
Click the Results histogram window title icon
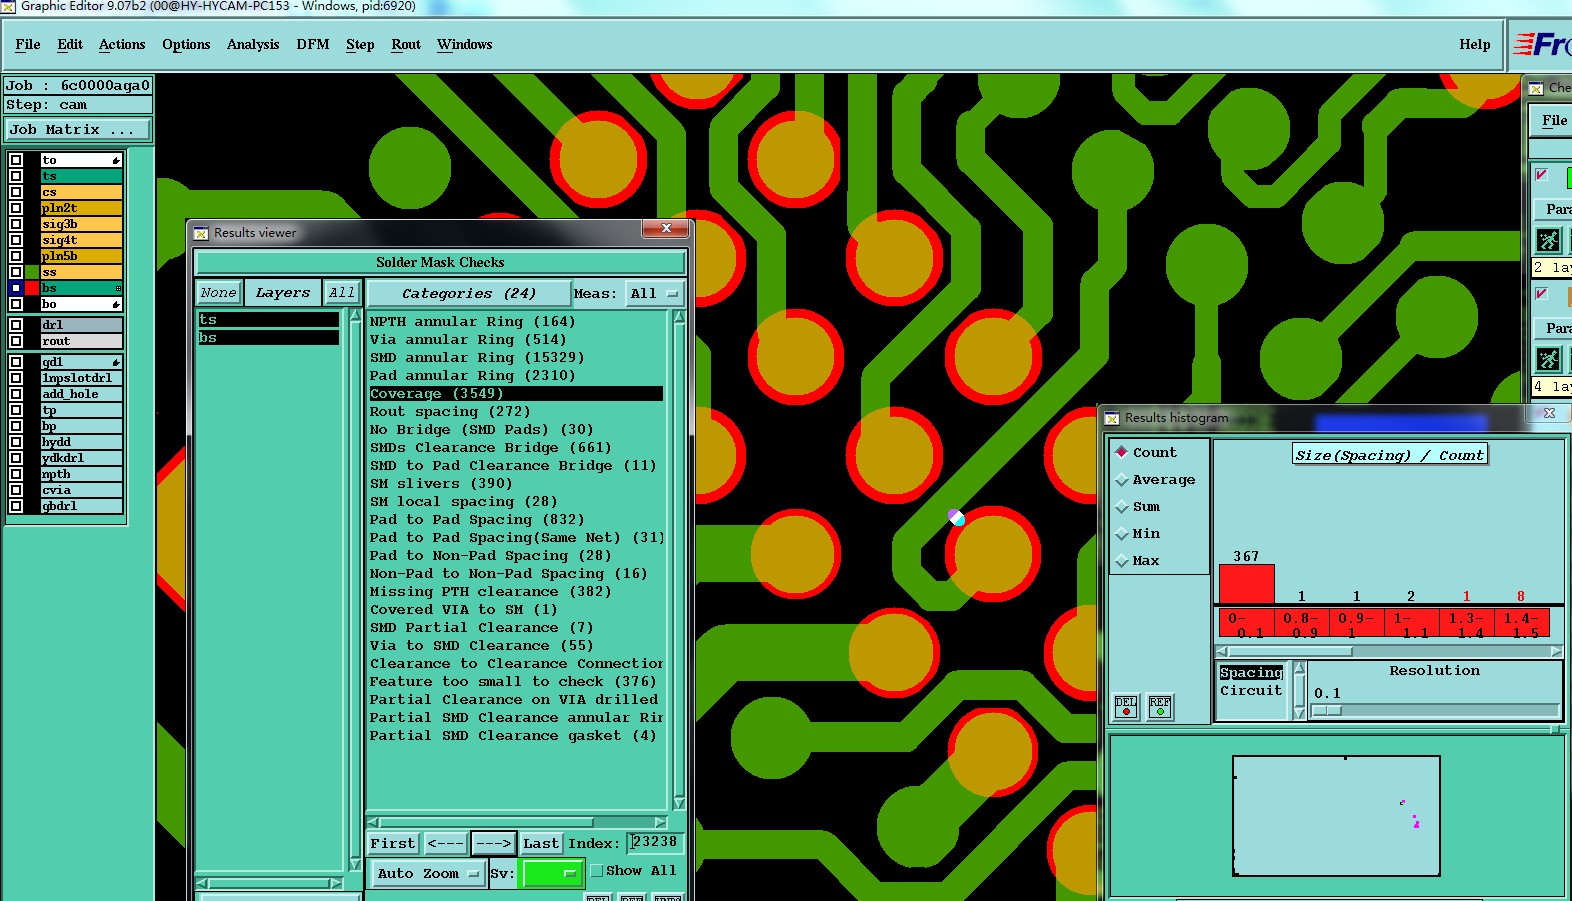1112,418
